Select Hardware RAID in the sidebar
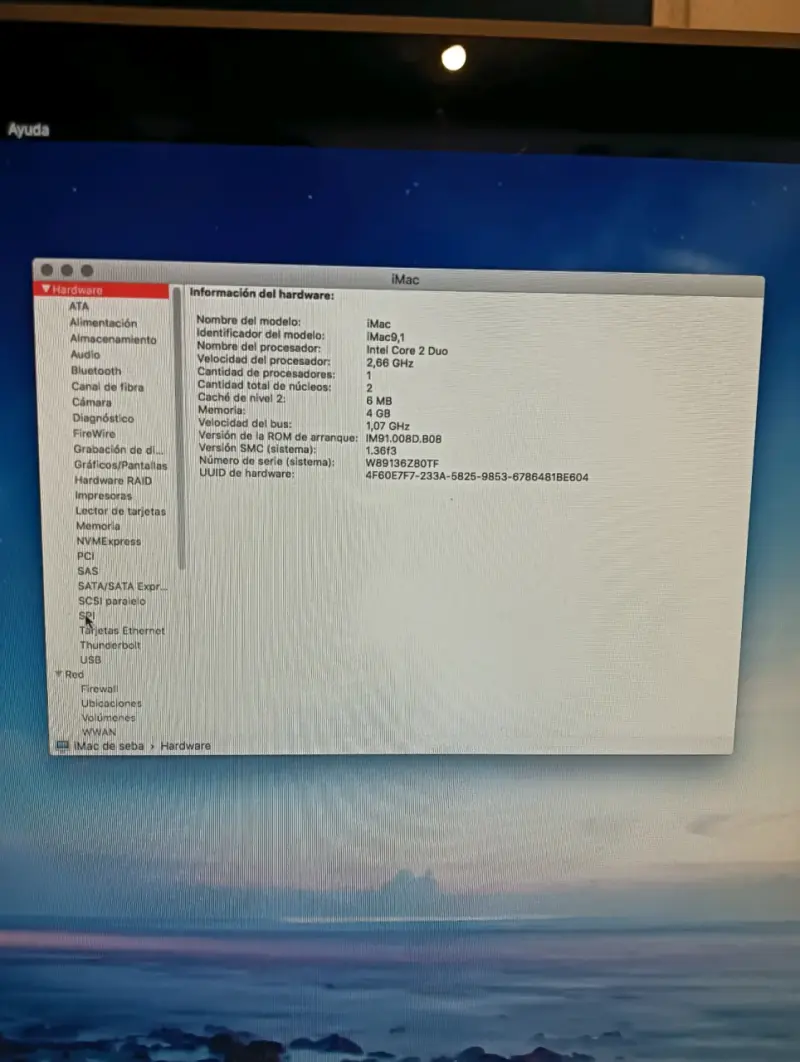Viewport: 800px width, 1062px height. [113, 480]
